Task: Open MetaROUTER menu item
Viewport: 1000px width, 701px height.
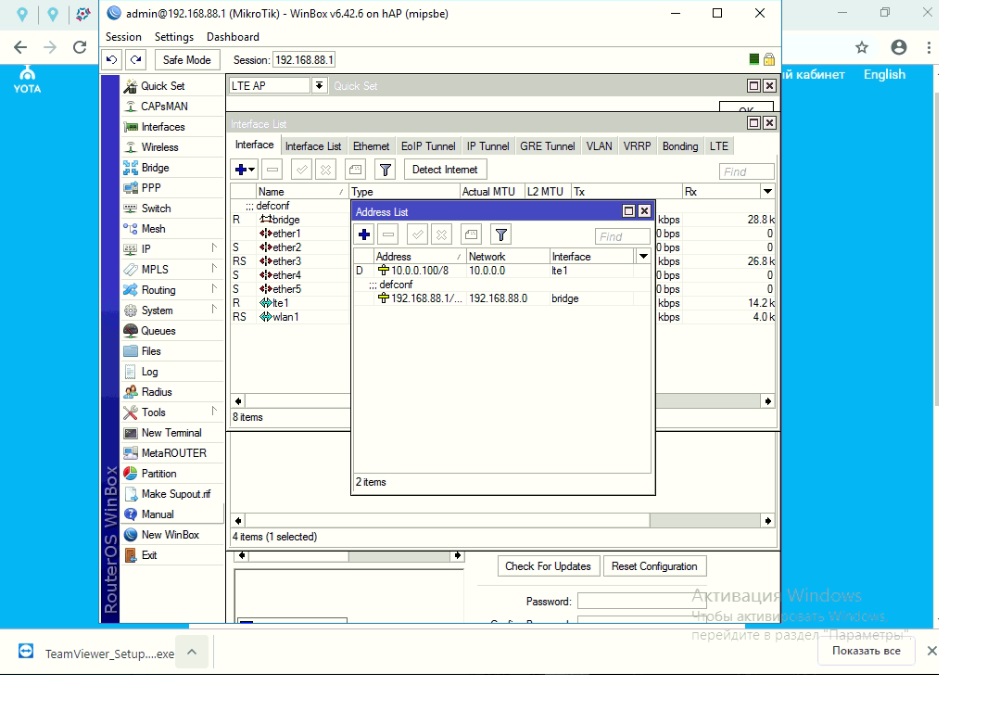Action: click(x=172, y=453)
